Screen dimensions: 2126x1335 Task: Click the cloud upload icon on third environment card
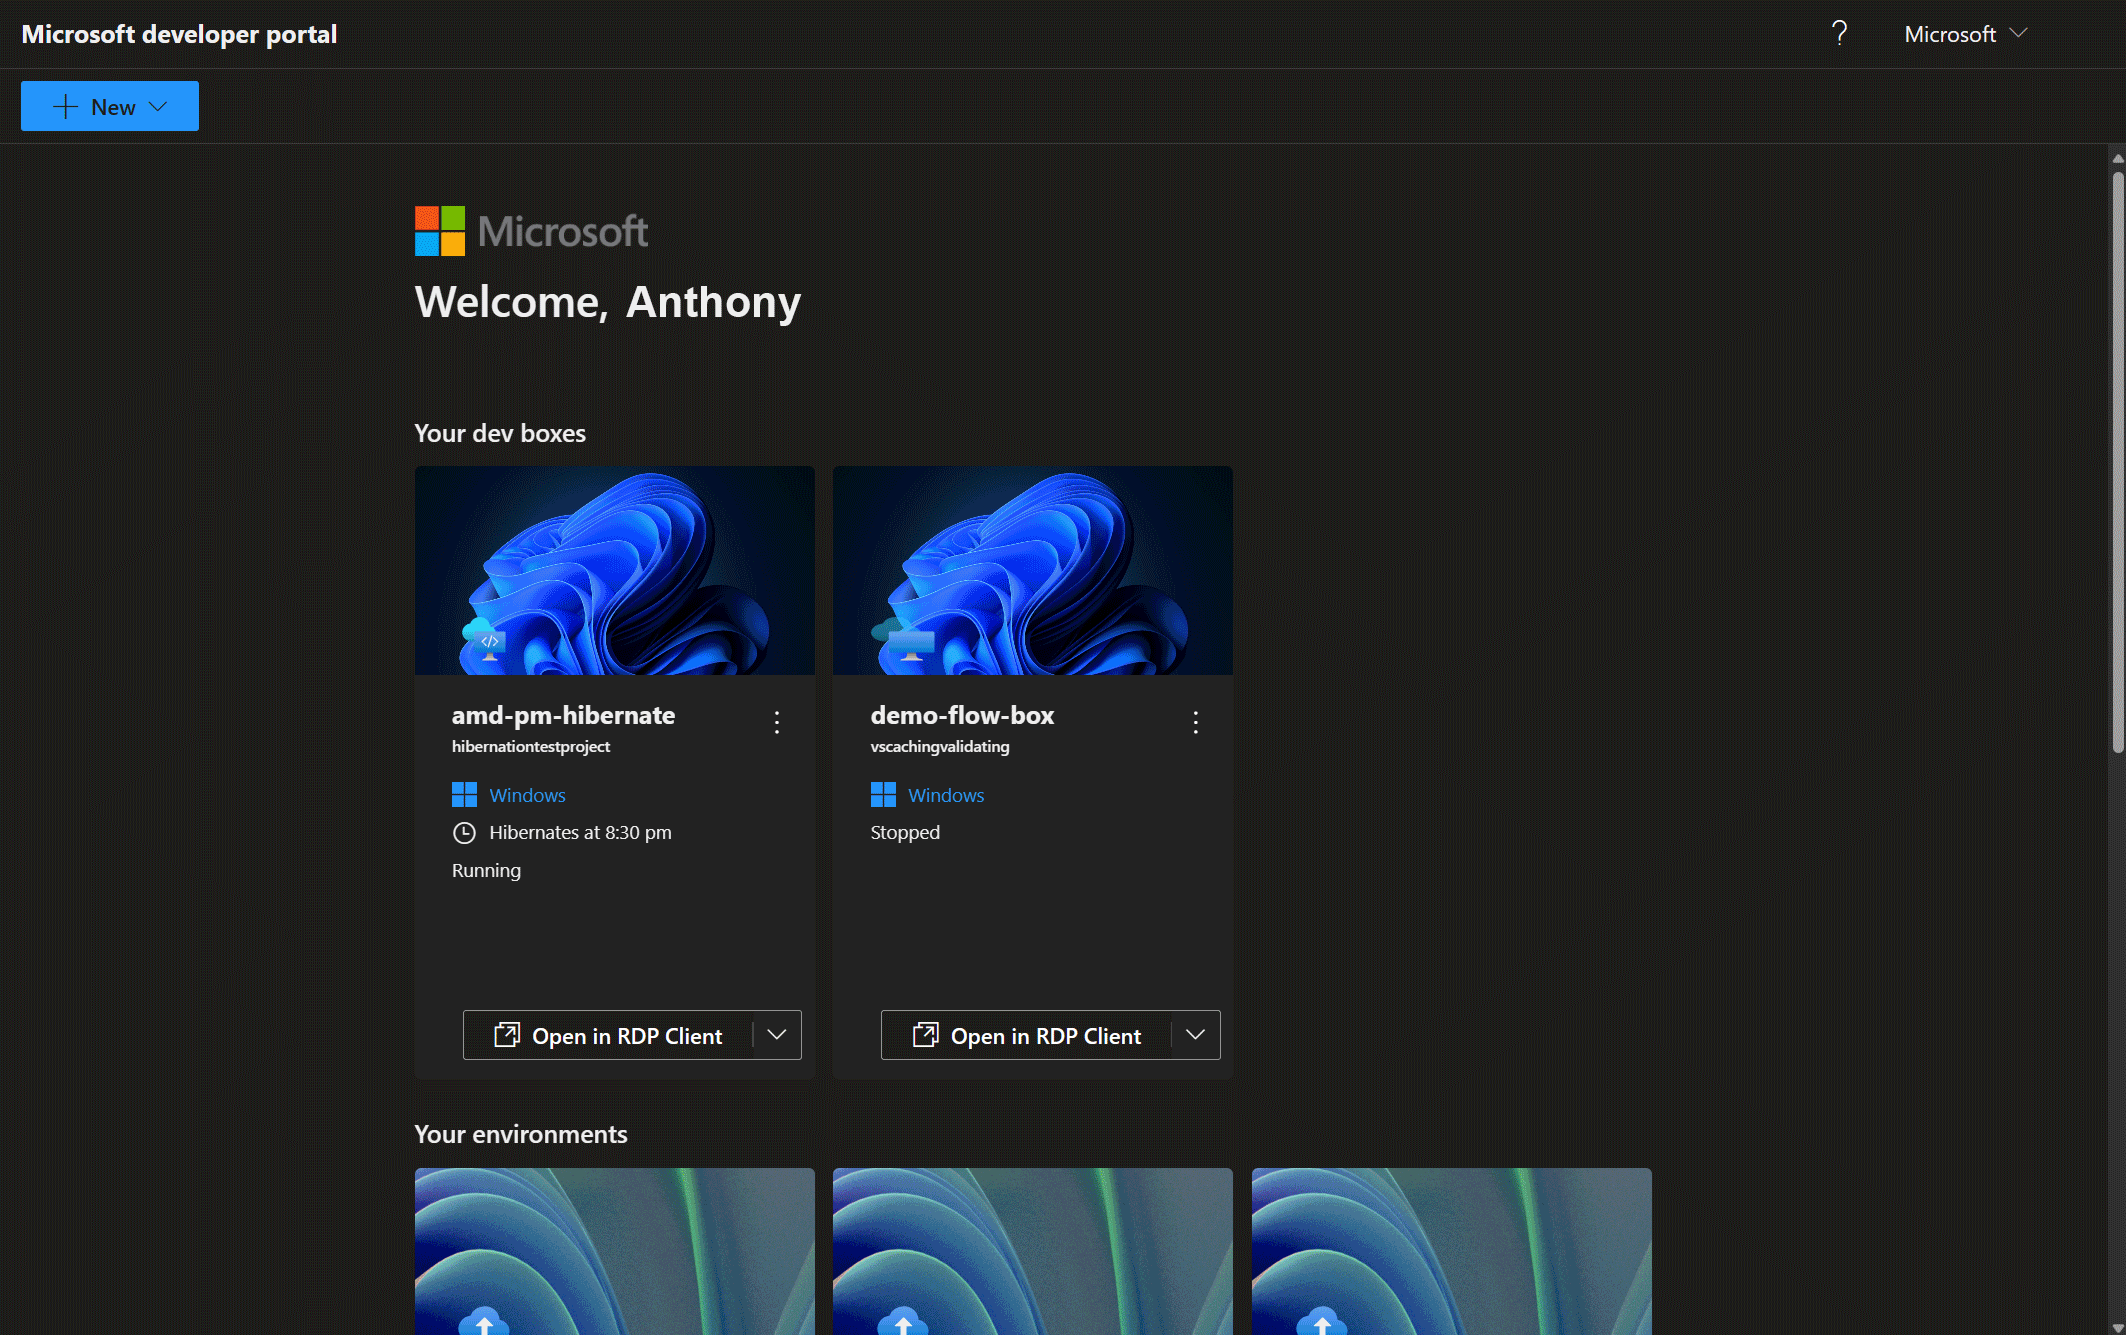[1321, 1321]
